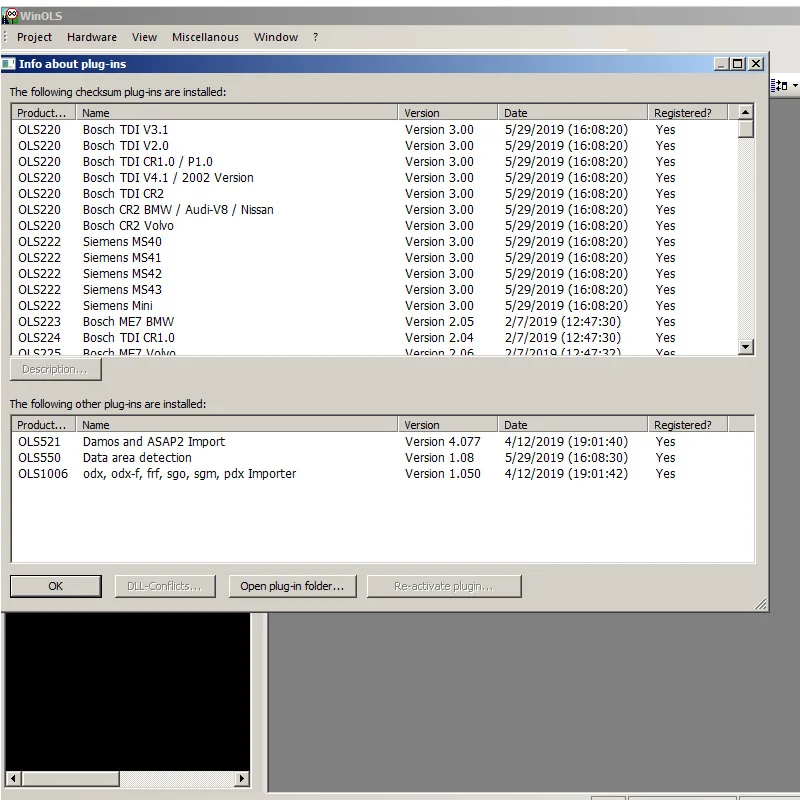Viewport: 800px width, 800px height.
Task: Sort other plug-ins by Registered? column header
Action: coord(688,424)
